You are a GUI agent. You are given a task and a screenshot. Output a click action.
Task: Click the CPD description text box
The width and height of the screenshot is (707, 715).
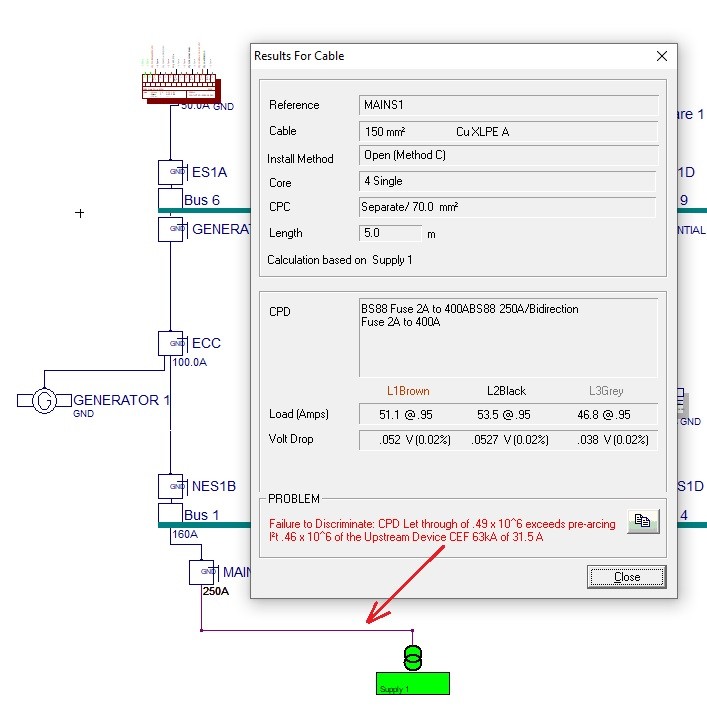(x=509, y=338)
